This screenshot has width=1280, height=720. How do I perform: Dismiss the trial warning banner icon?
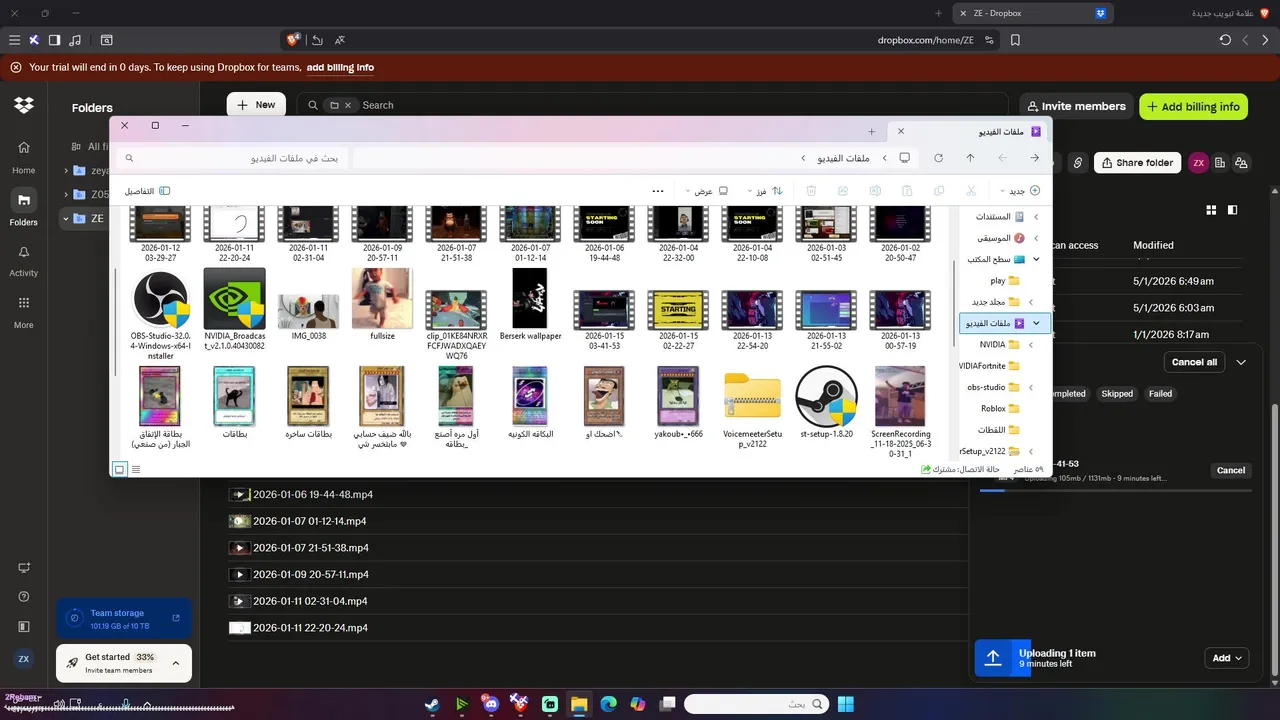point(16,68)
